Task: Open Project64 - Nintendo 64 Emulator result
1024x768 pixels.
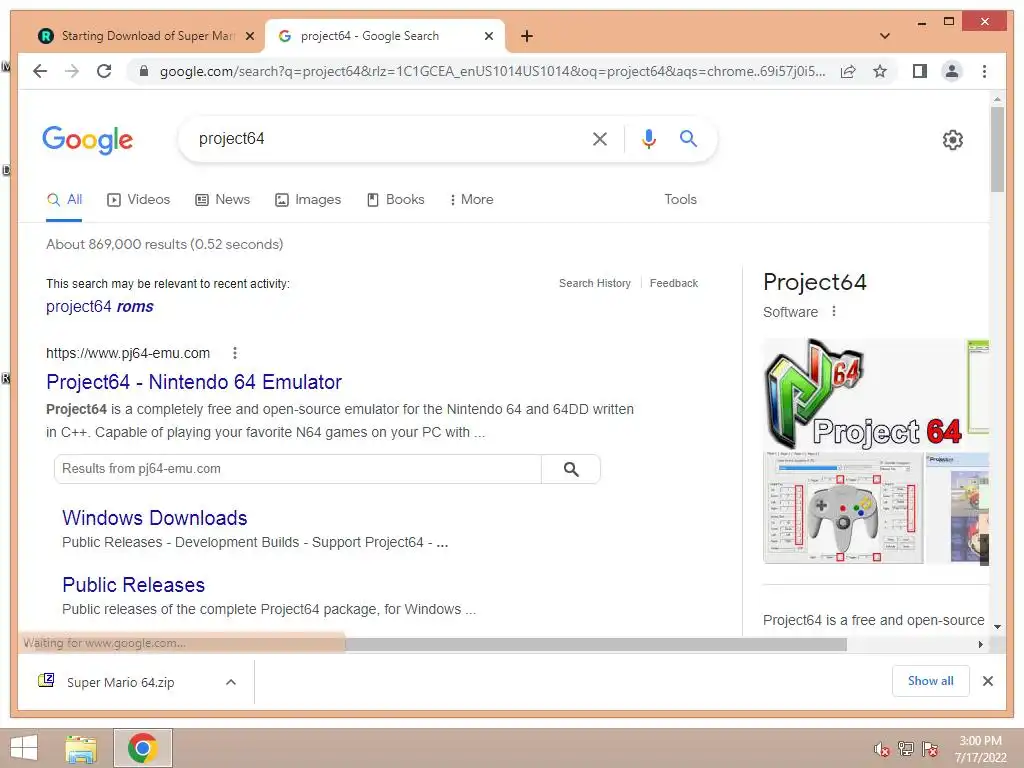Action: 194,382
